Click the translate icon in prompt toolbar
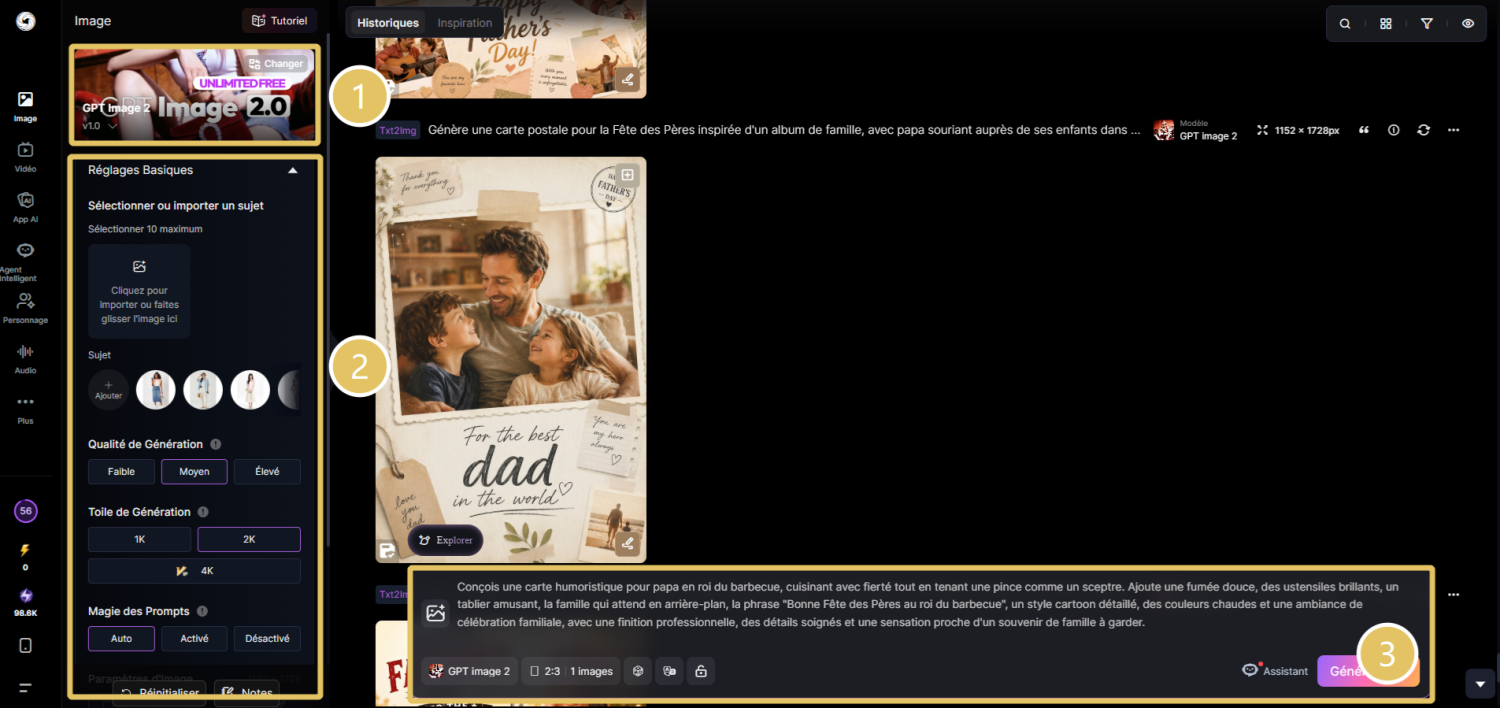The width and height of the screenshot is (1500, 708). (x=669, y=671)
